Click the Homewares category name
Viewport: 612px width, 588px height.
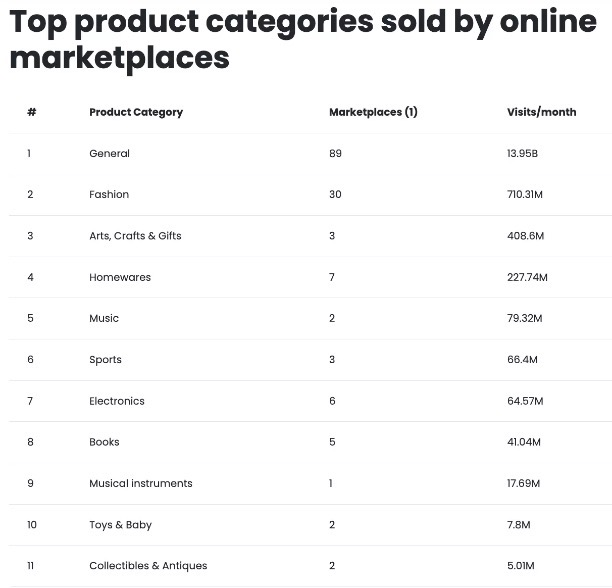(120, 277)
